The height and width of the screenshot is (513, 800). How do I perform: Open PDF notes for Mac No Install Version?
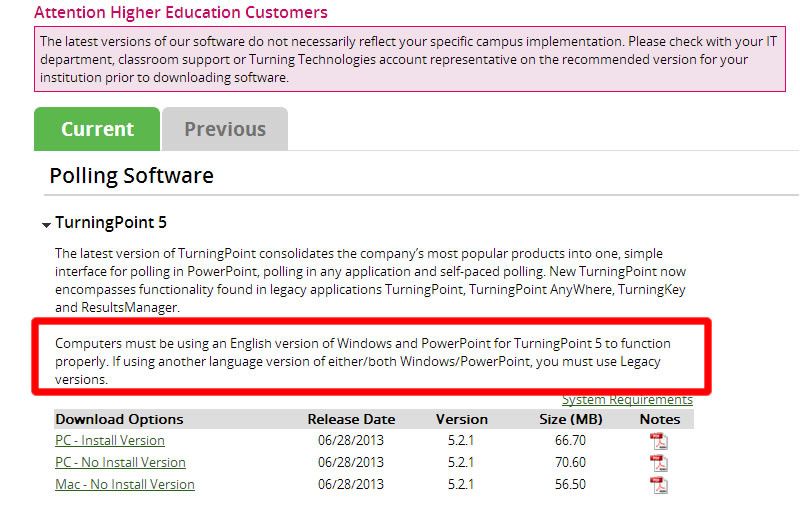click(658, 485)
